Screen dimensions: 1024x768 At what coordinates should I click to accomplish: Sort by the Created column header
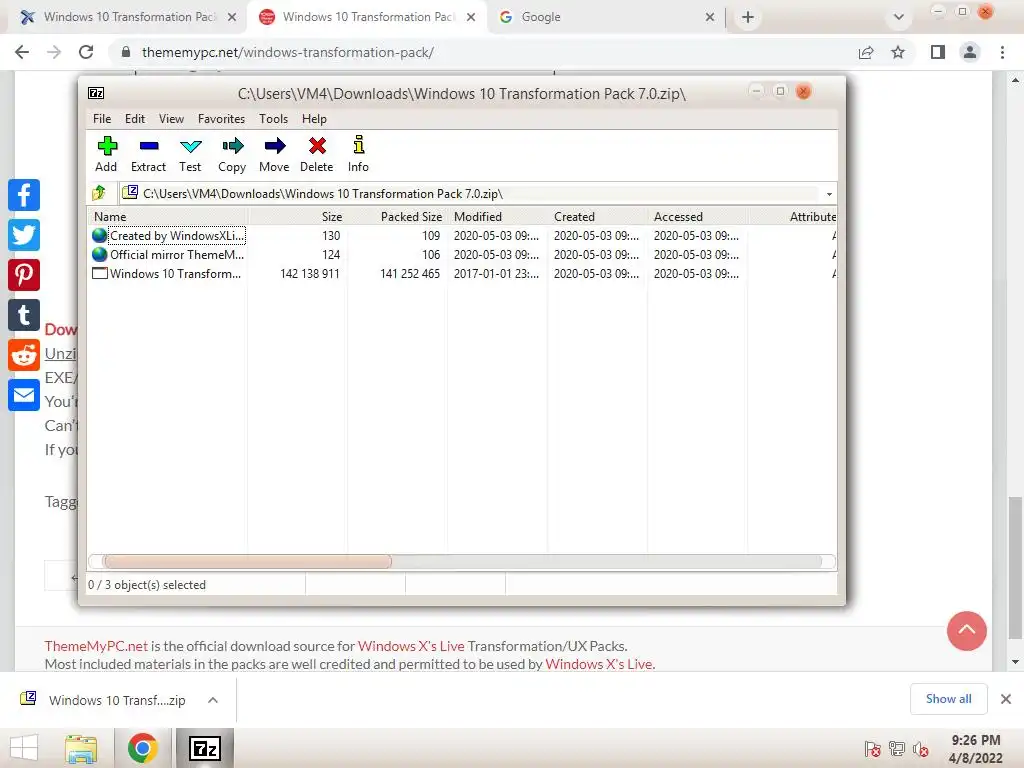pos(597,217)
